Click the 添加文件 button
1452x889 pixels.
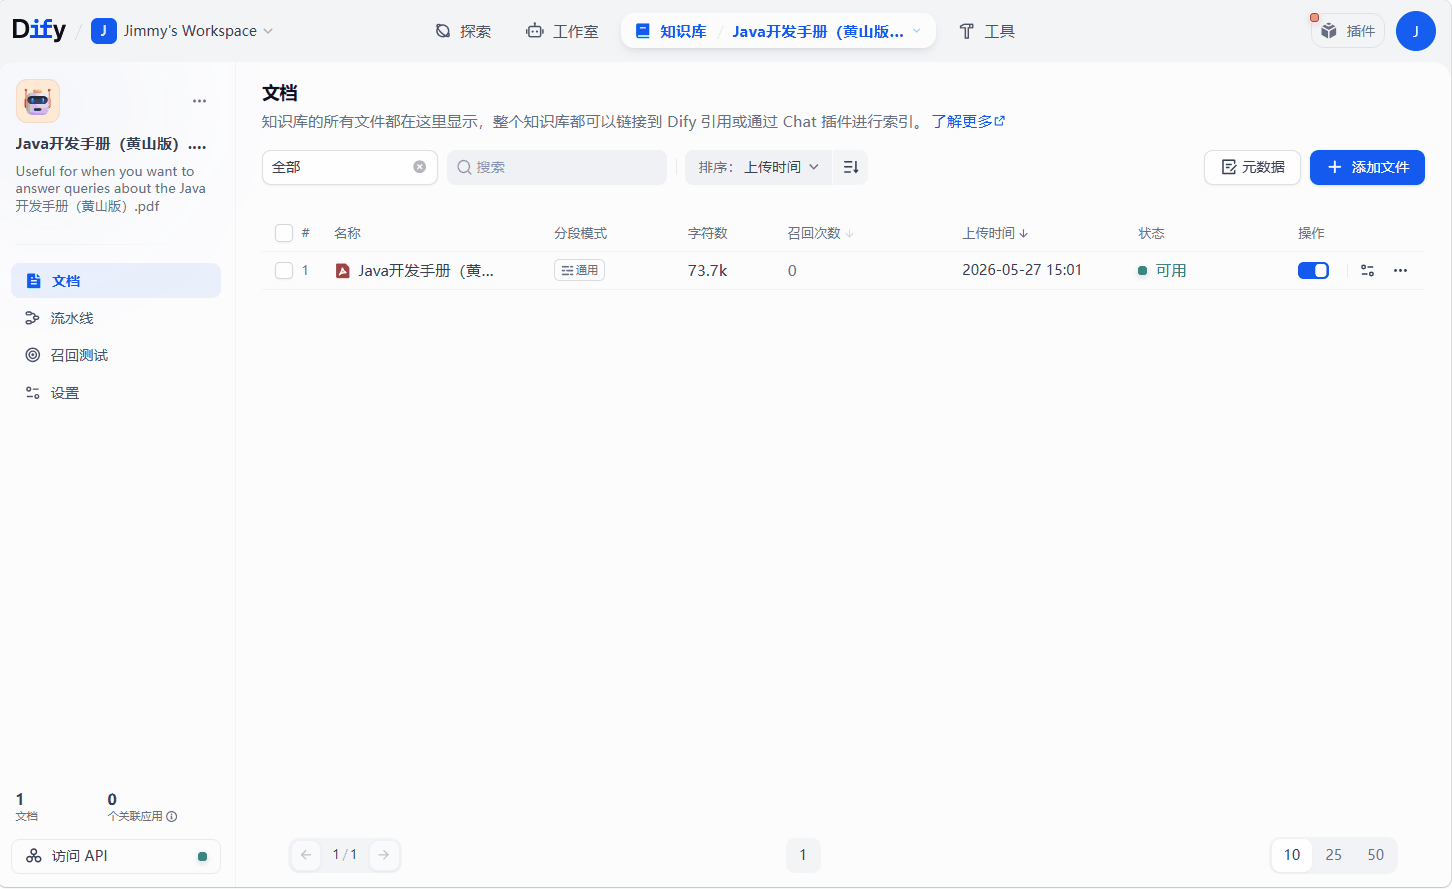click(x=1367, y=167)
